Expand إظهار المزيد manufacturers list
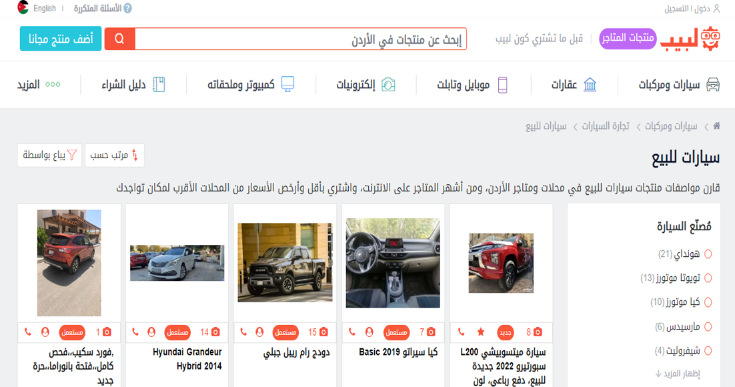Viewport: 735px width, 387px height. coord(678,374)
